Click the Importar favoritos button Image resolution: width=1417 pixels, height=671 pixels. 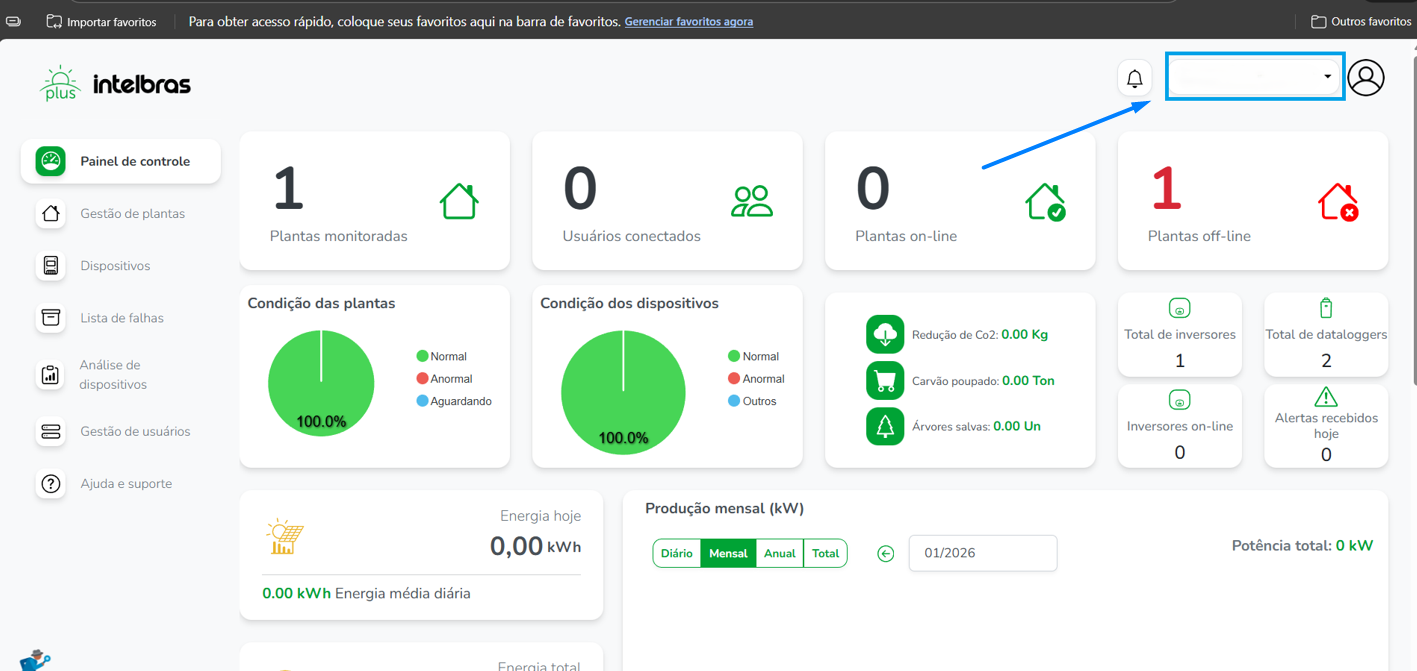coord(102,21)
